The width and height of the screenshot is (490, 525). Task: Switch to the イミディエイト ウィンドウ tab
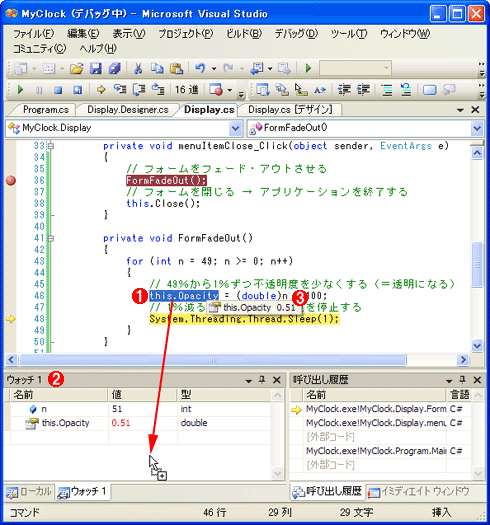click(x=419, y=492)
